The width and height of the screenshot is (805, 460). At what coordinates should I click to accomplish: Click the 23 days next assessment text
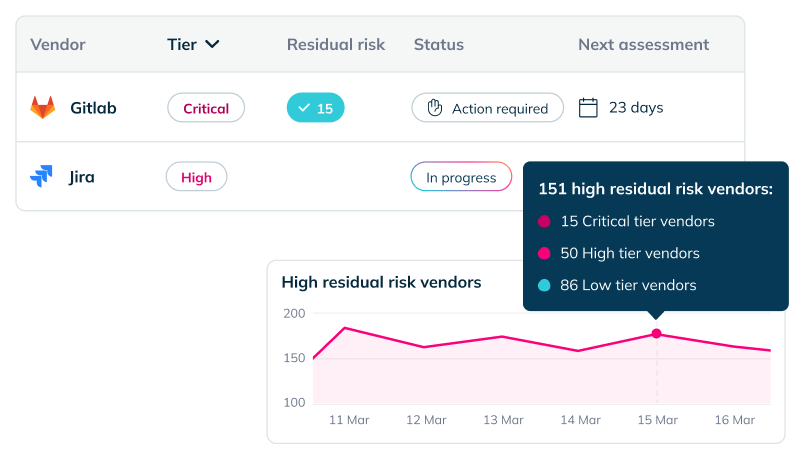636,108
